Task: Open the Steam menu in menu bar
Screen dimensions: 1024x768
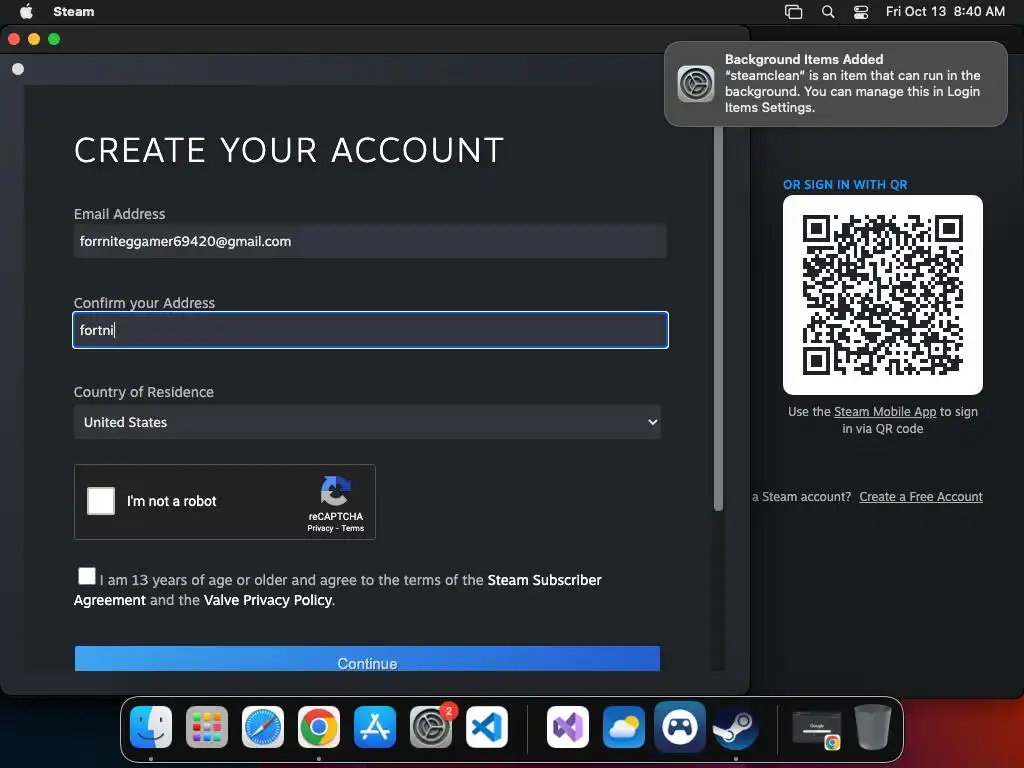Action: pyautogui.click(x=74, y=11)
